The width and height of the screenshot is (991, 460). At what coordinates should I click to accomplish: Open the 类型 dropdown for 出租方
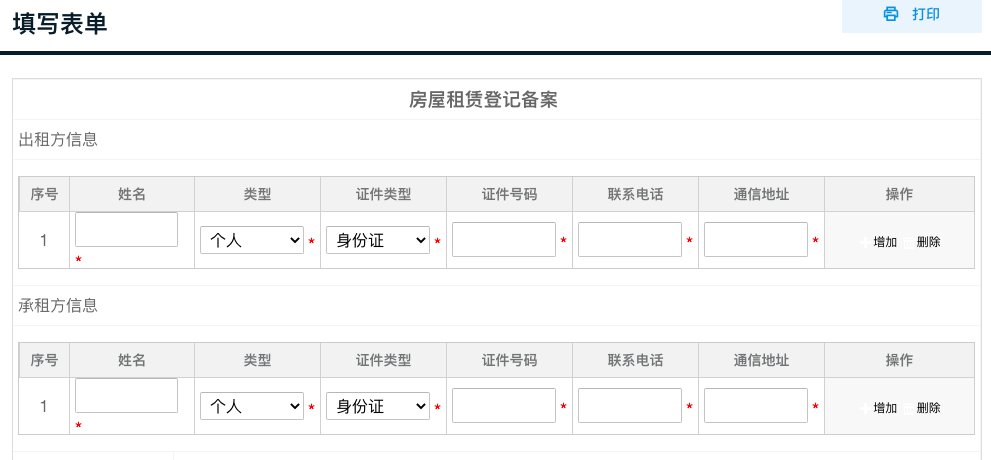pyautogui.click(x=252, y=240)
